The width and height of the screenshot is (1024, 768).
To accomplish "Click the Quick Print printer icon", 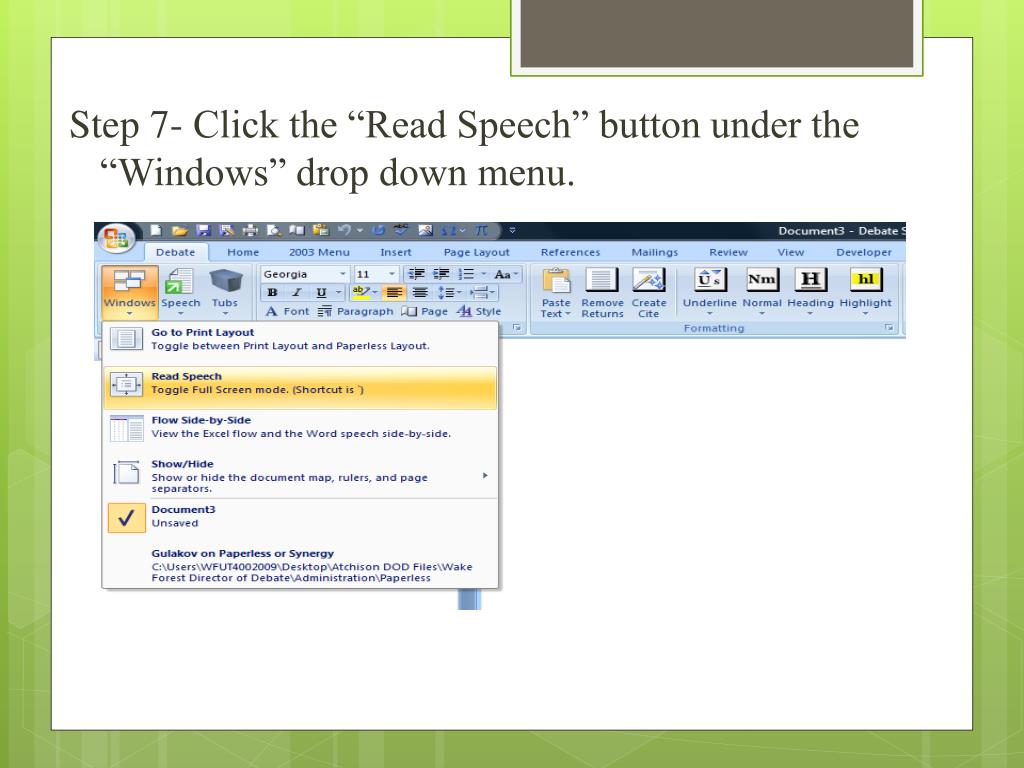I will coord(250,231).
